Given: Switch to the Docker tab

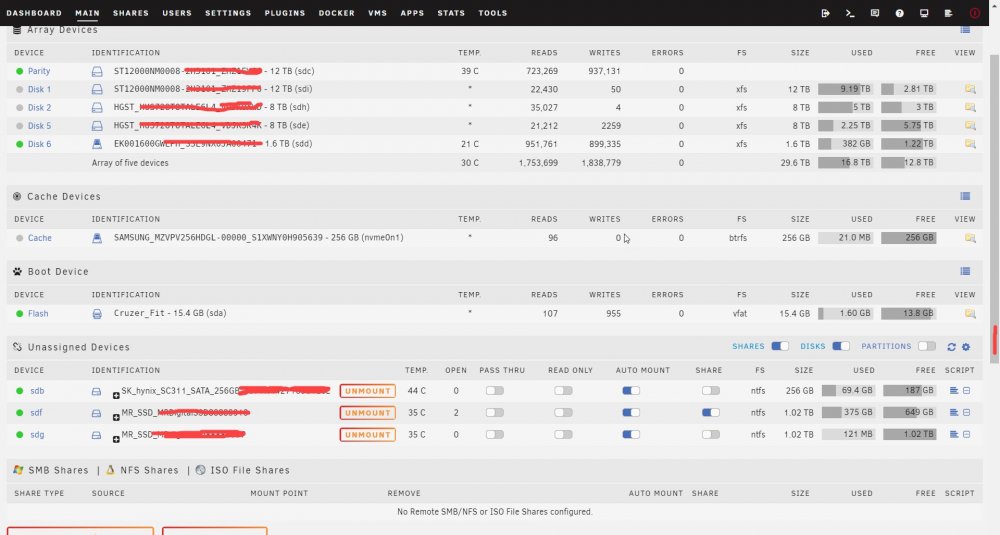Looking at the screenshot, I should pos(336,13).
